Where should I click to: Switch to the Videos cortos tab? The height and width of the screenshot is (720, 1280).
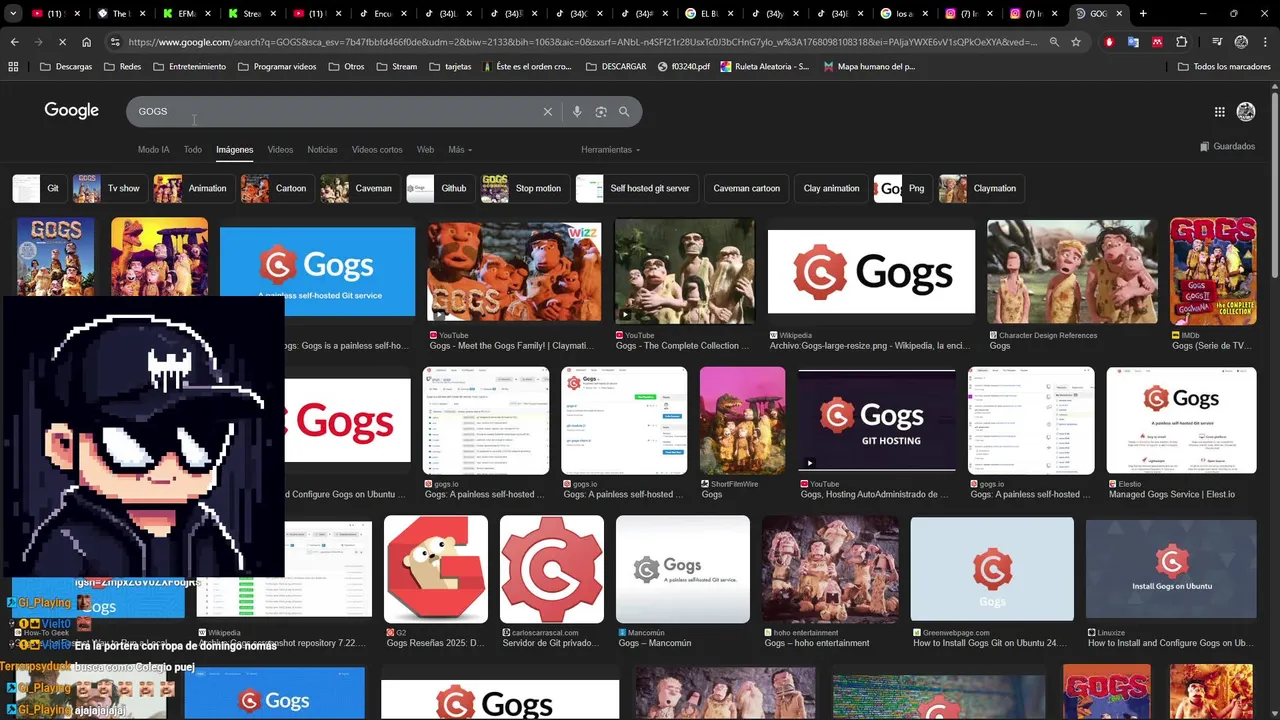point(377,150)
